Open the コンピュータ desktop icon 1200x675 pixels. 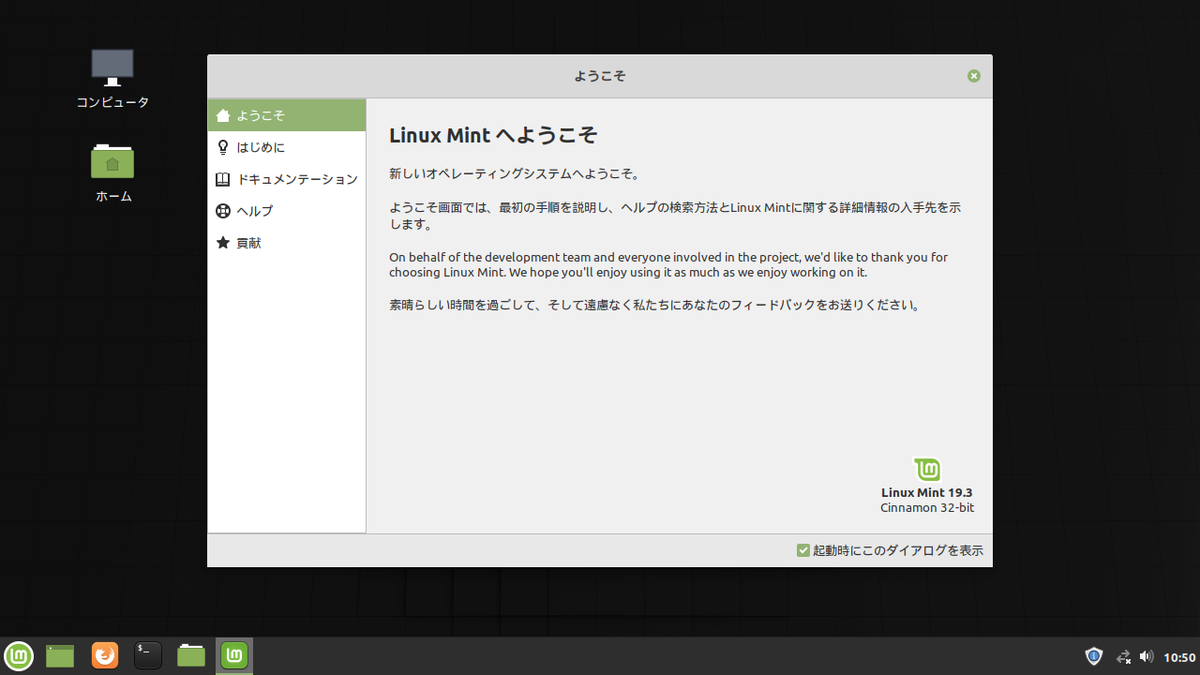[112, 79]
